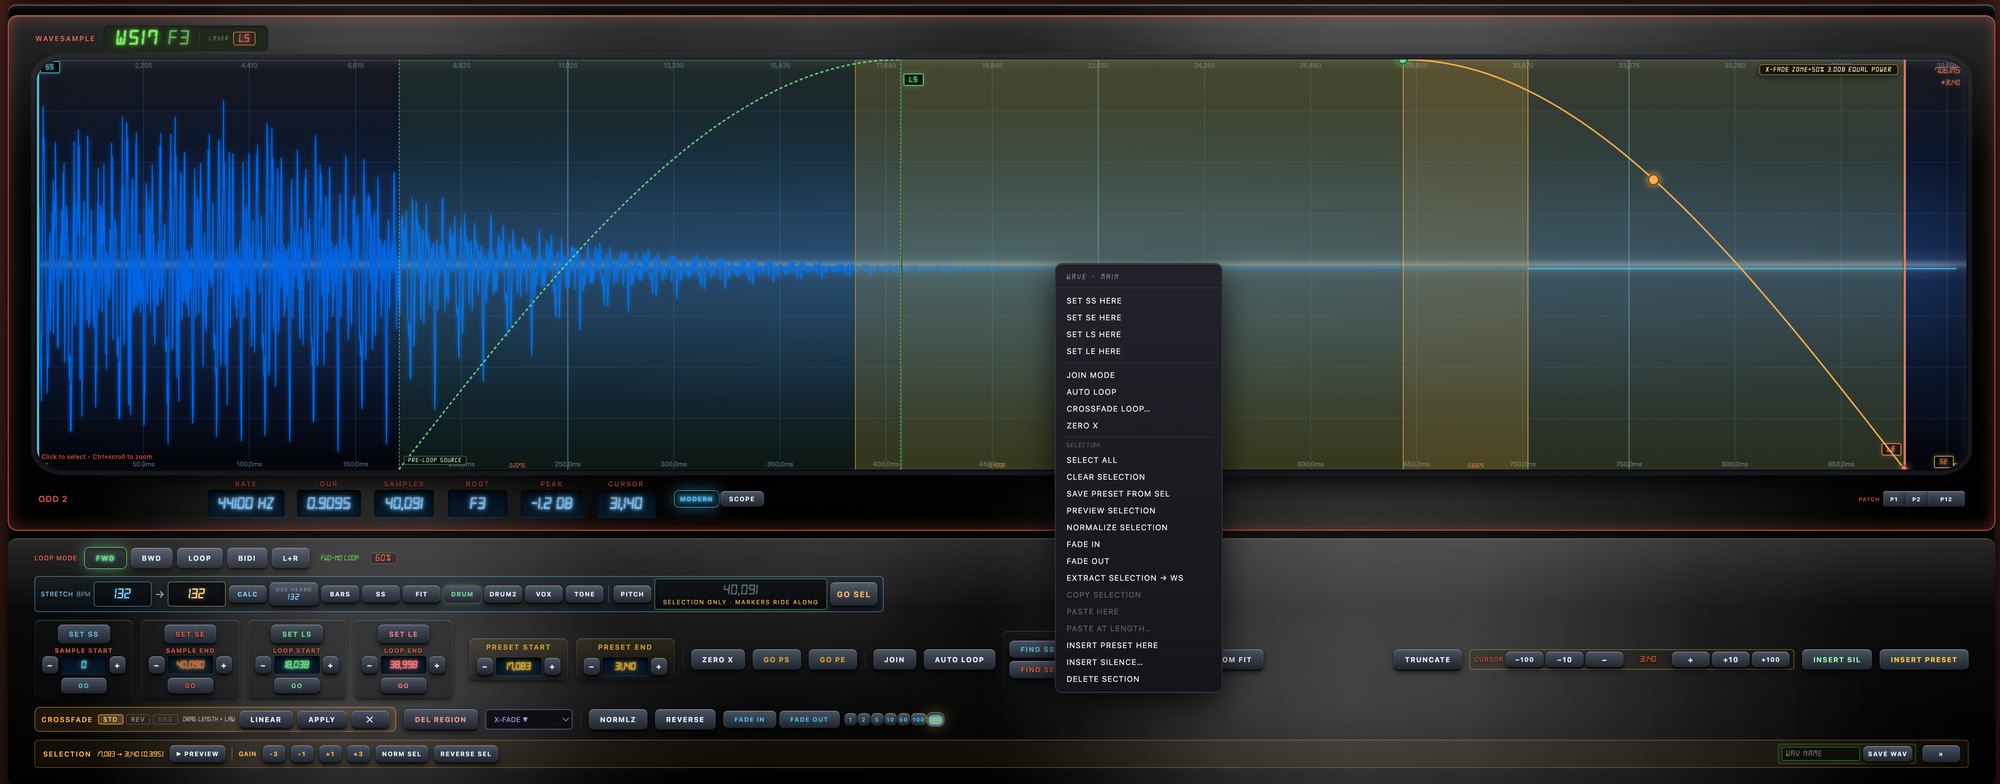Click the AUTO LOOP button

tap(959, 660)
